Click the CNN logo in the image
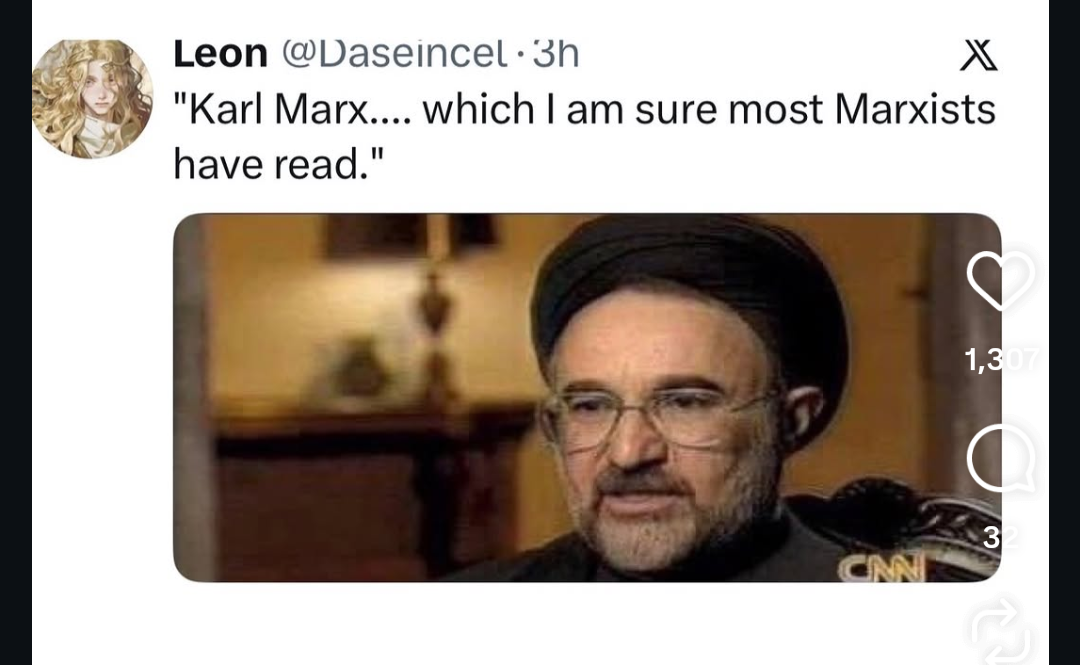The image size is (1080, 665). [x=882, y=567]
